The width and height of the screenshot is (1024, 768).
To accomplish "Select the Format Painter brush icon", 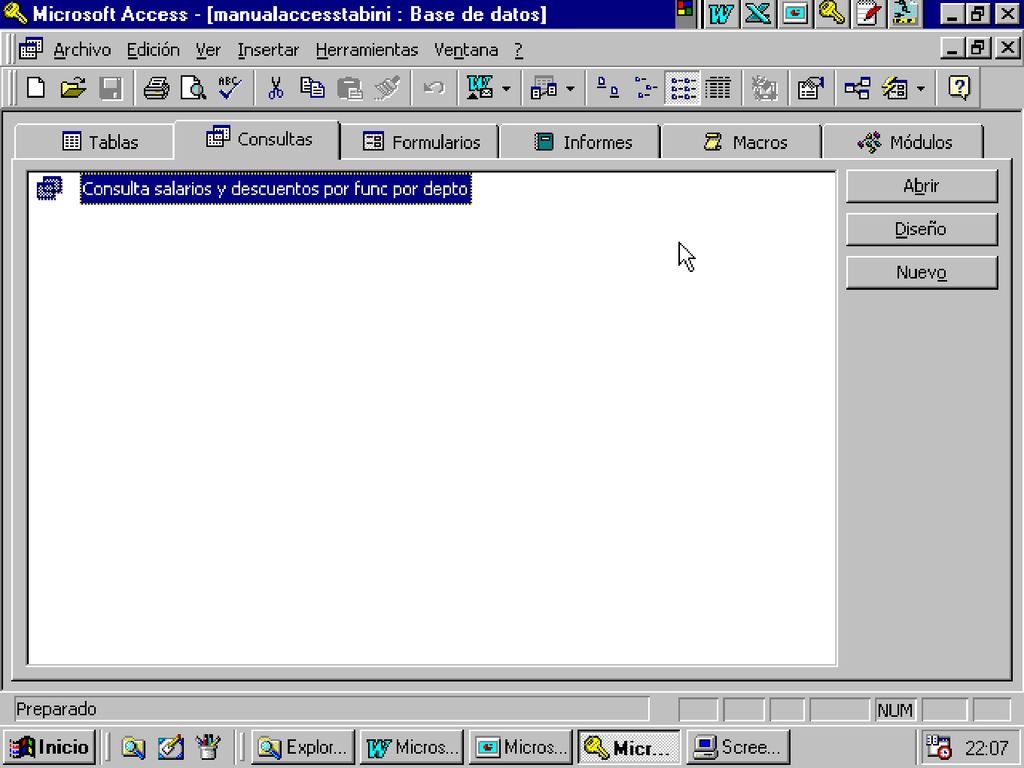I will 387,88.
